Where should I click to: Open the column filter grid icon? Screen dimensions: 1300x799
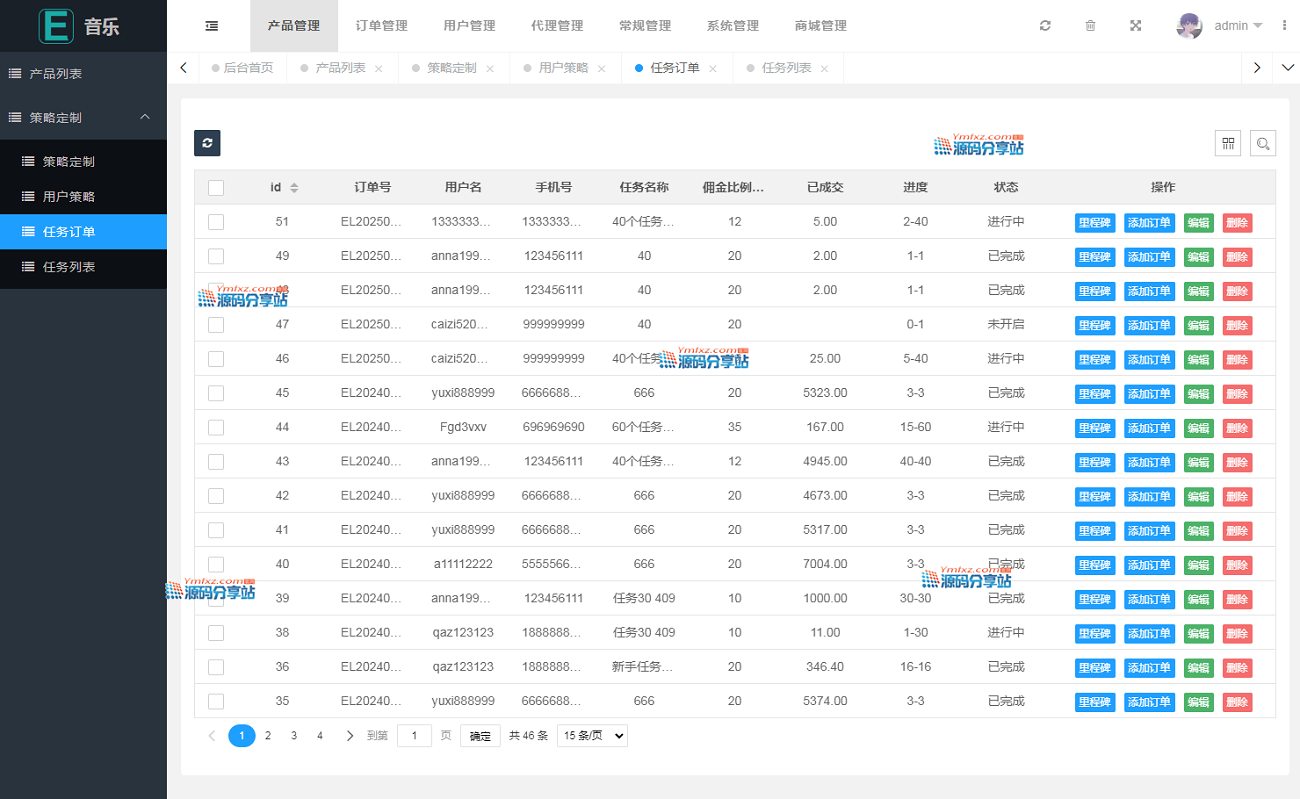(x=1228, y=143)
